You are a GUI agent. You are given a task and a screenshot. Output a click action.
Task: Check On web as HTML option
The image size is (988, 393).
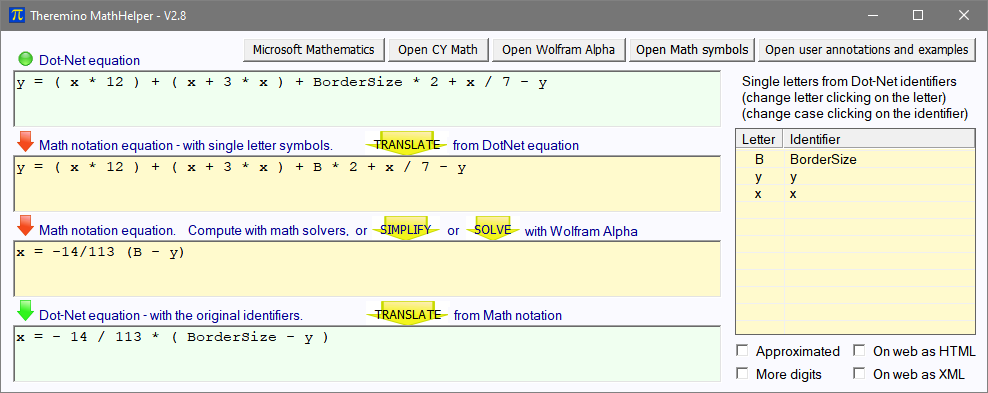point(859,350)
